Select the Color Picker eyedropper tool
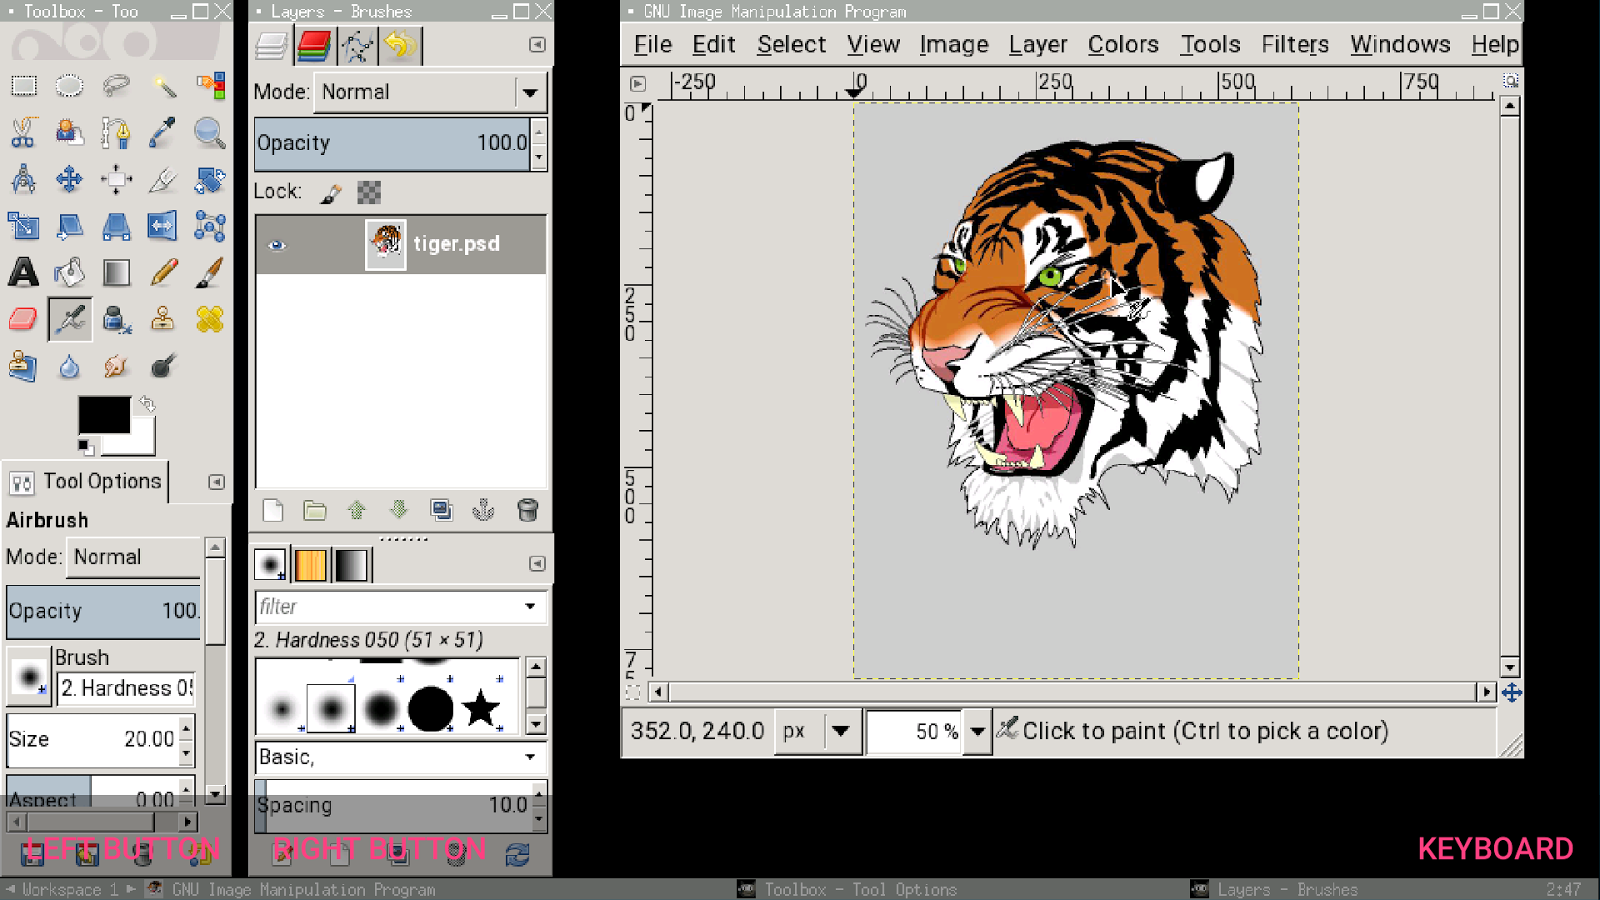This screenshot has height=900, width=1600. (x=163, y=132)
